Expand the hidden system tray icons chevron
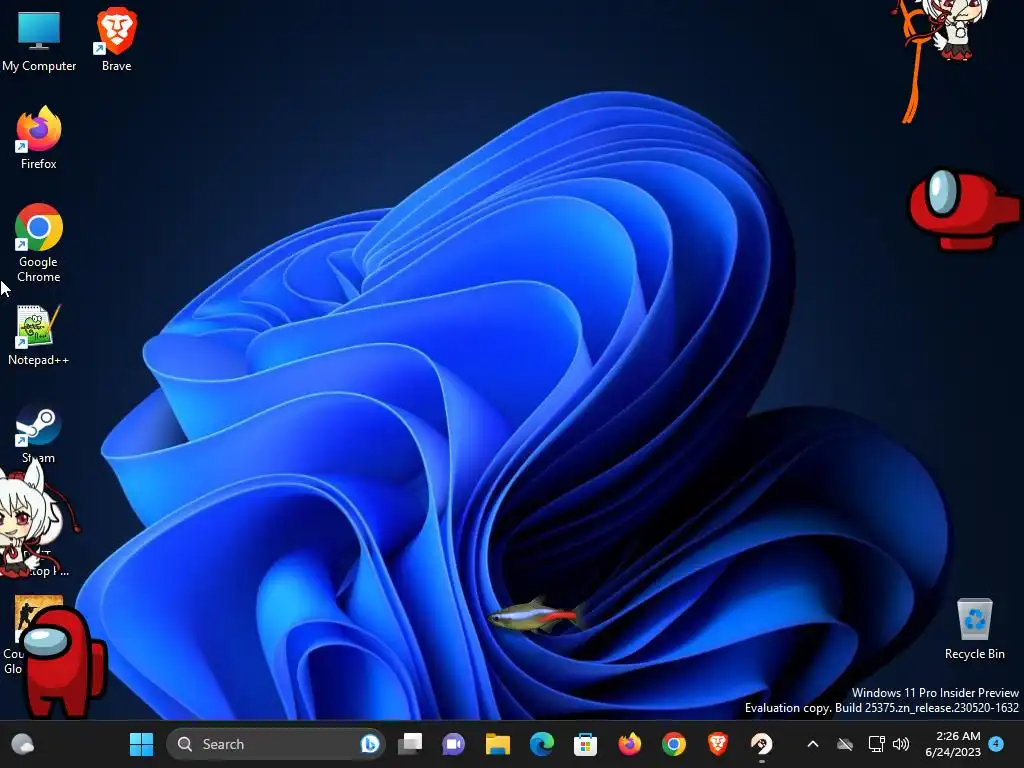 [x=813, y=744]
